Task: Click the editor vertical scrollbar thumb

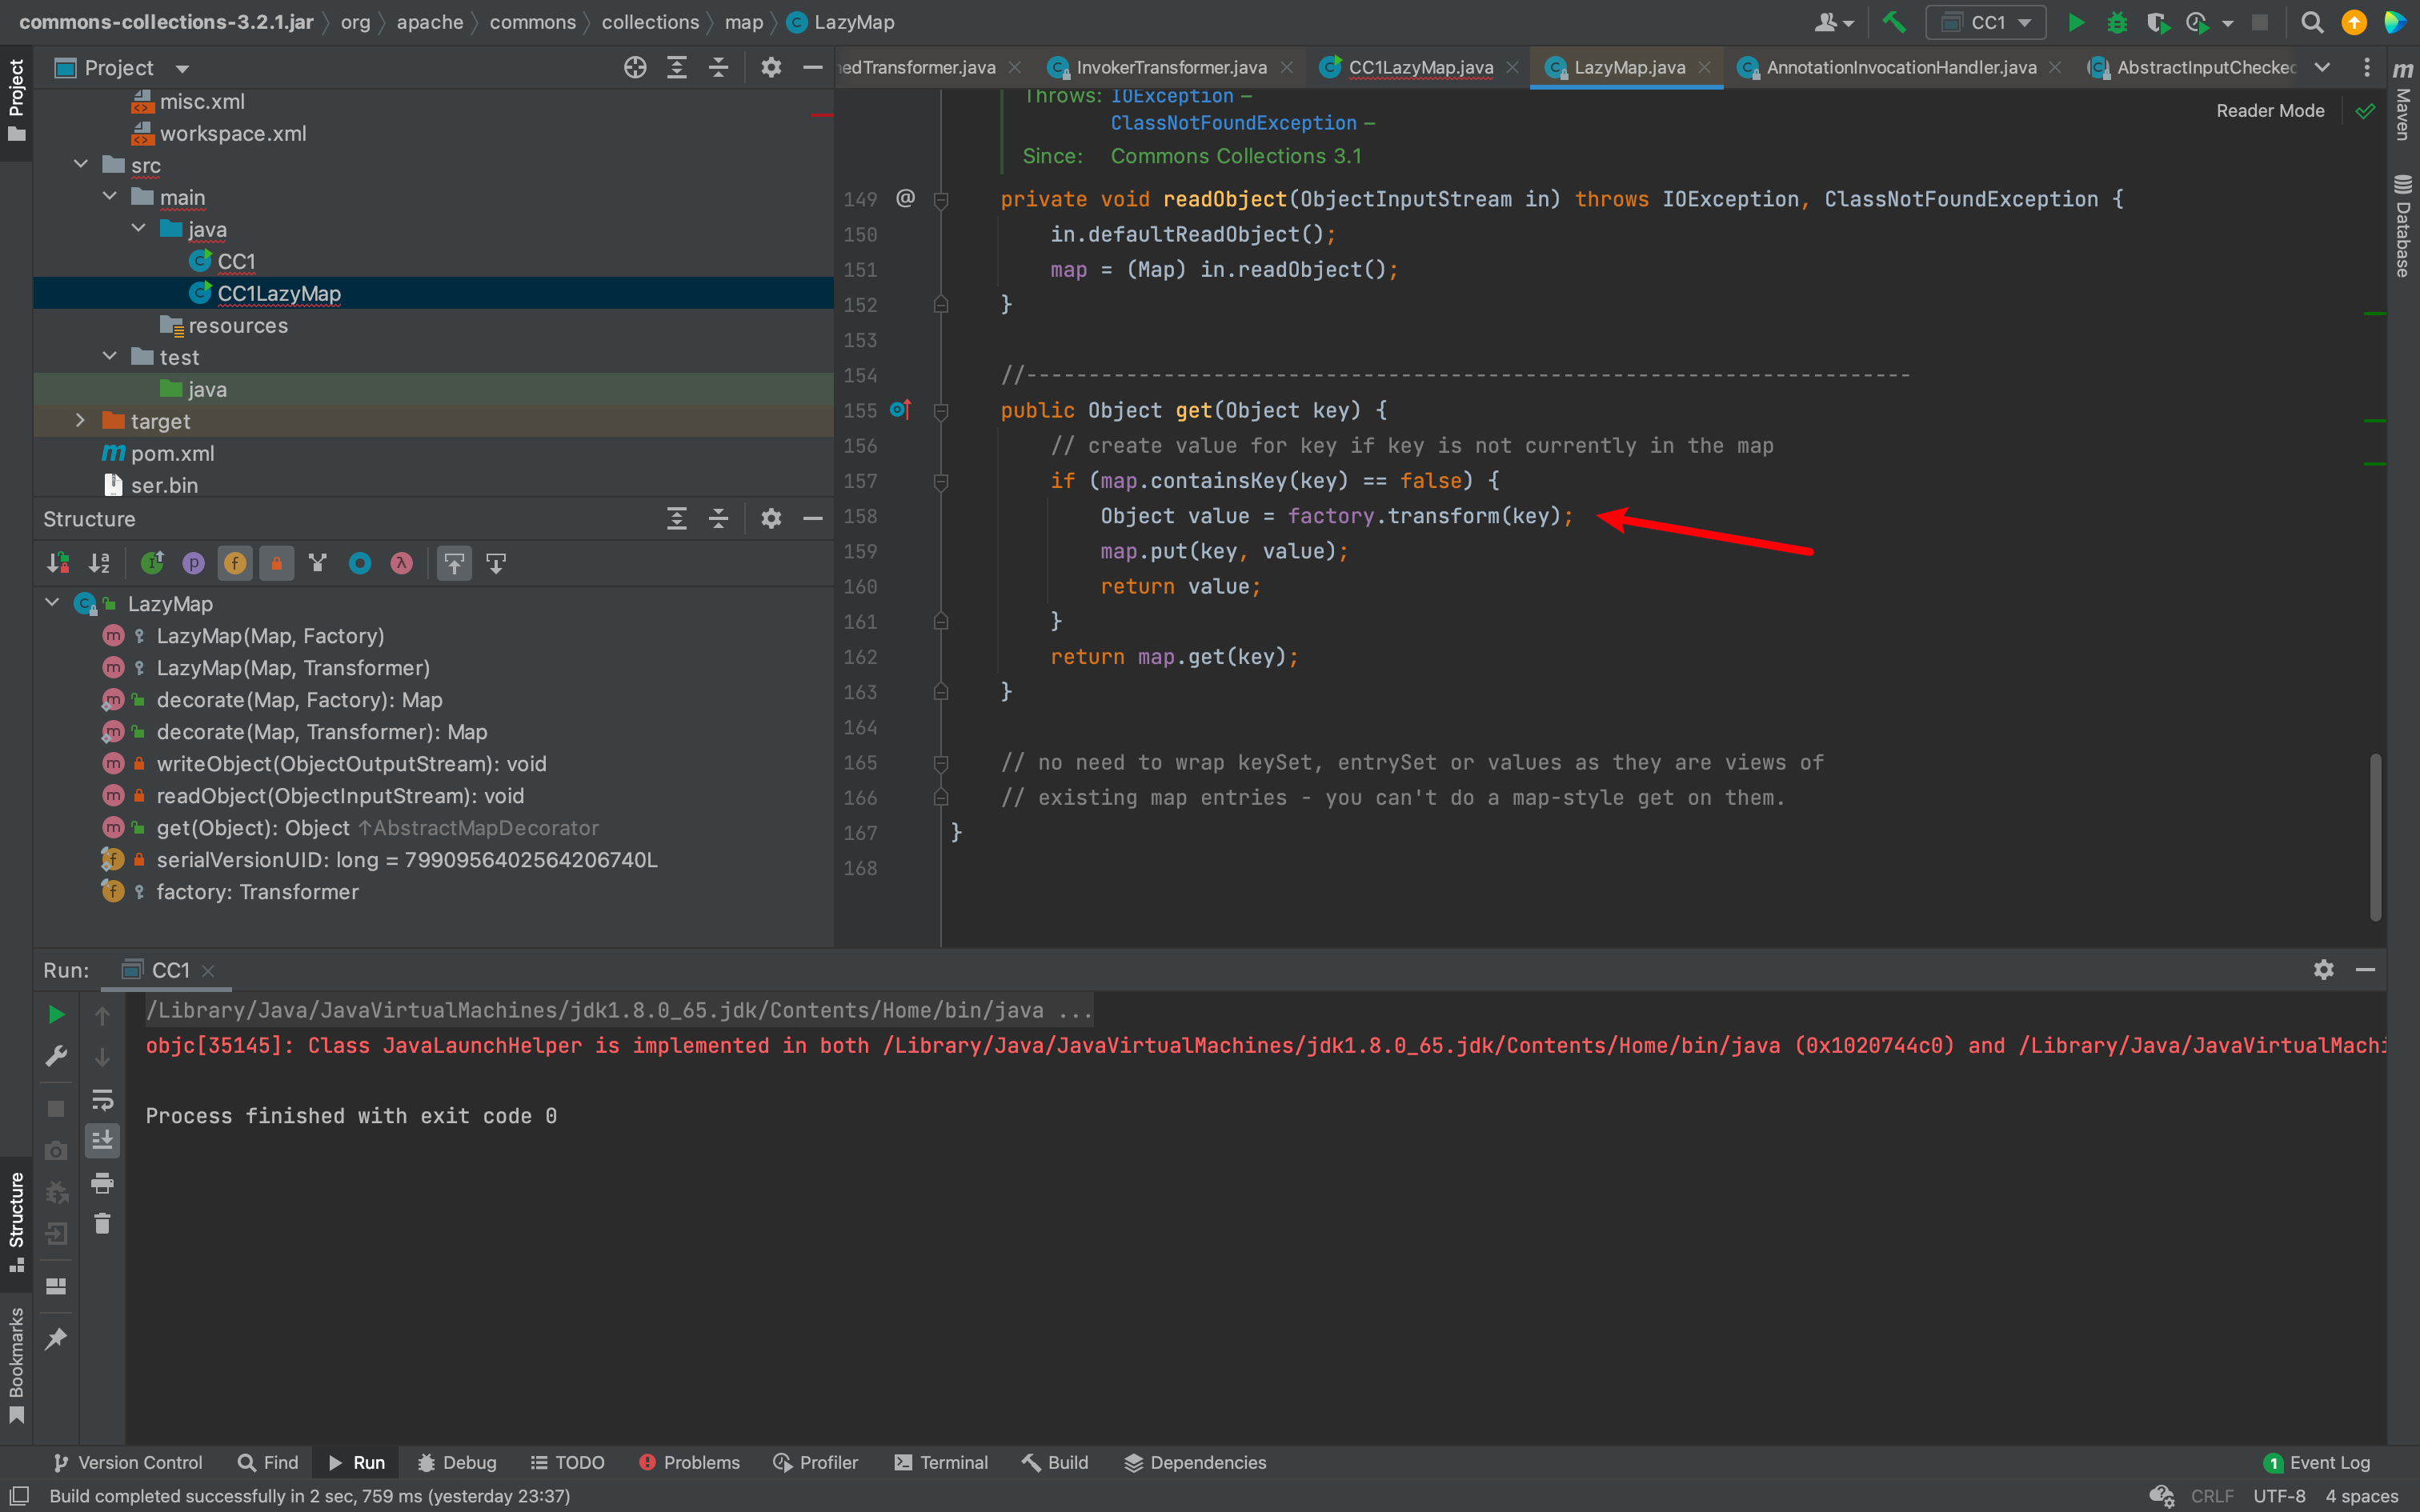Action: tap(2375, 837)
